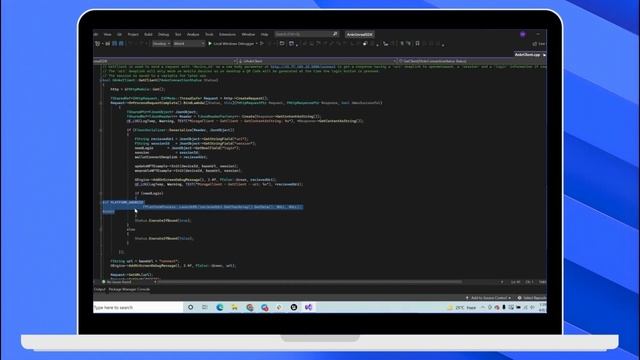Collapse the if needLogin block
The height and width of the screenshot is (360, 640).
(101, 193)
